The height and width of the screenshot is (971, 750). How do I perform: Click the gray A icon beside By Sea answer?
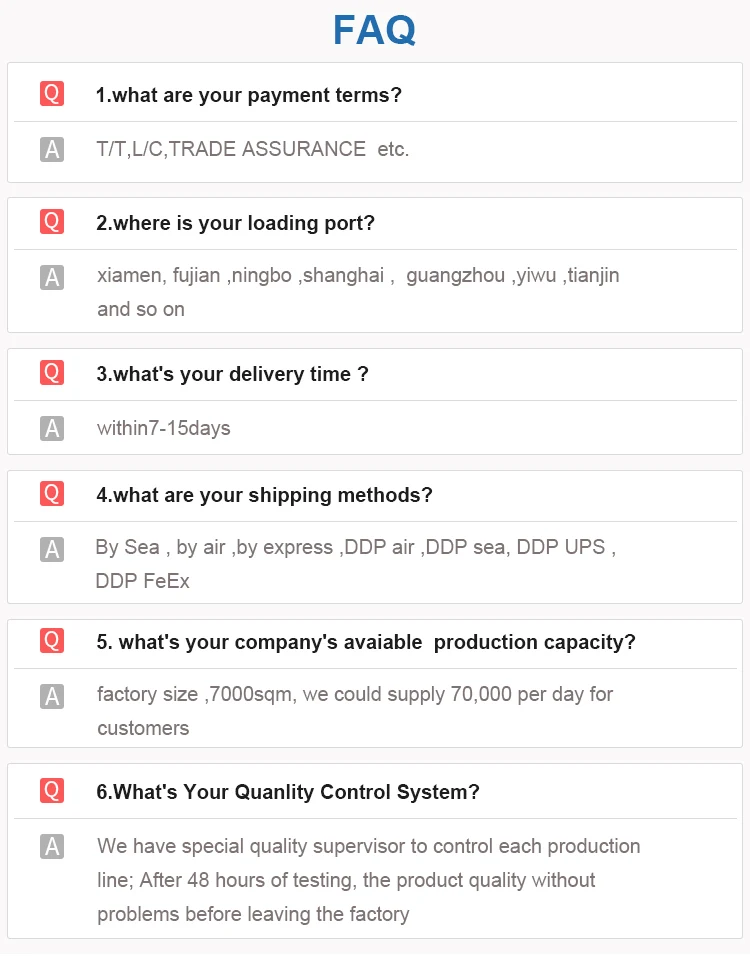pyautogui.click(x=52, y=549)
